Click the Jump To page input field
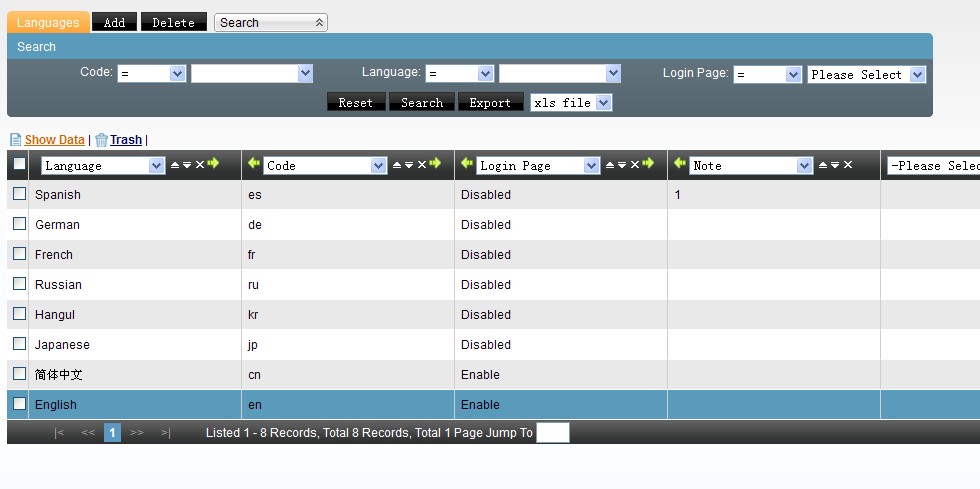Image resolution: width=980 pixels, height=489 pixels. [552, 433]
